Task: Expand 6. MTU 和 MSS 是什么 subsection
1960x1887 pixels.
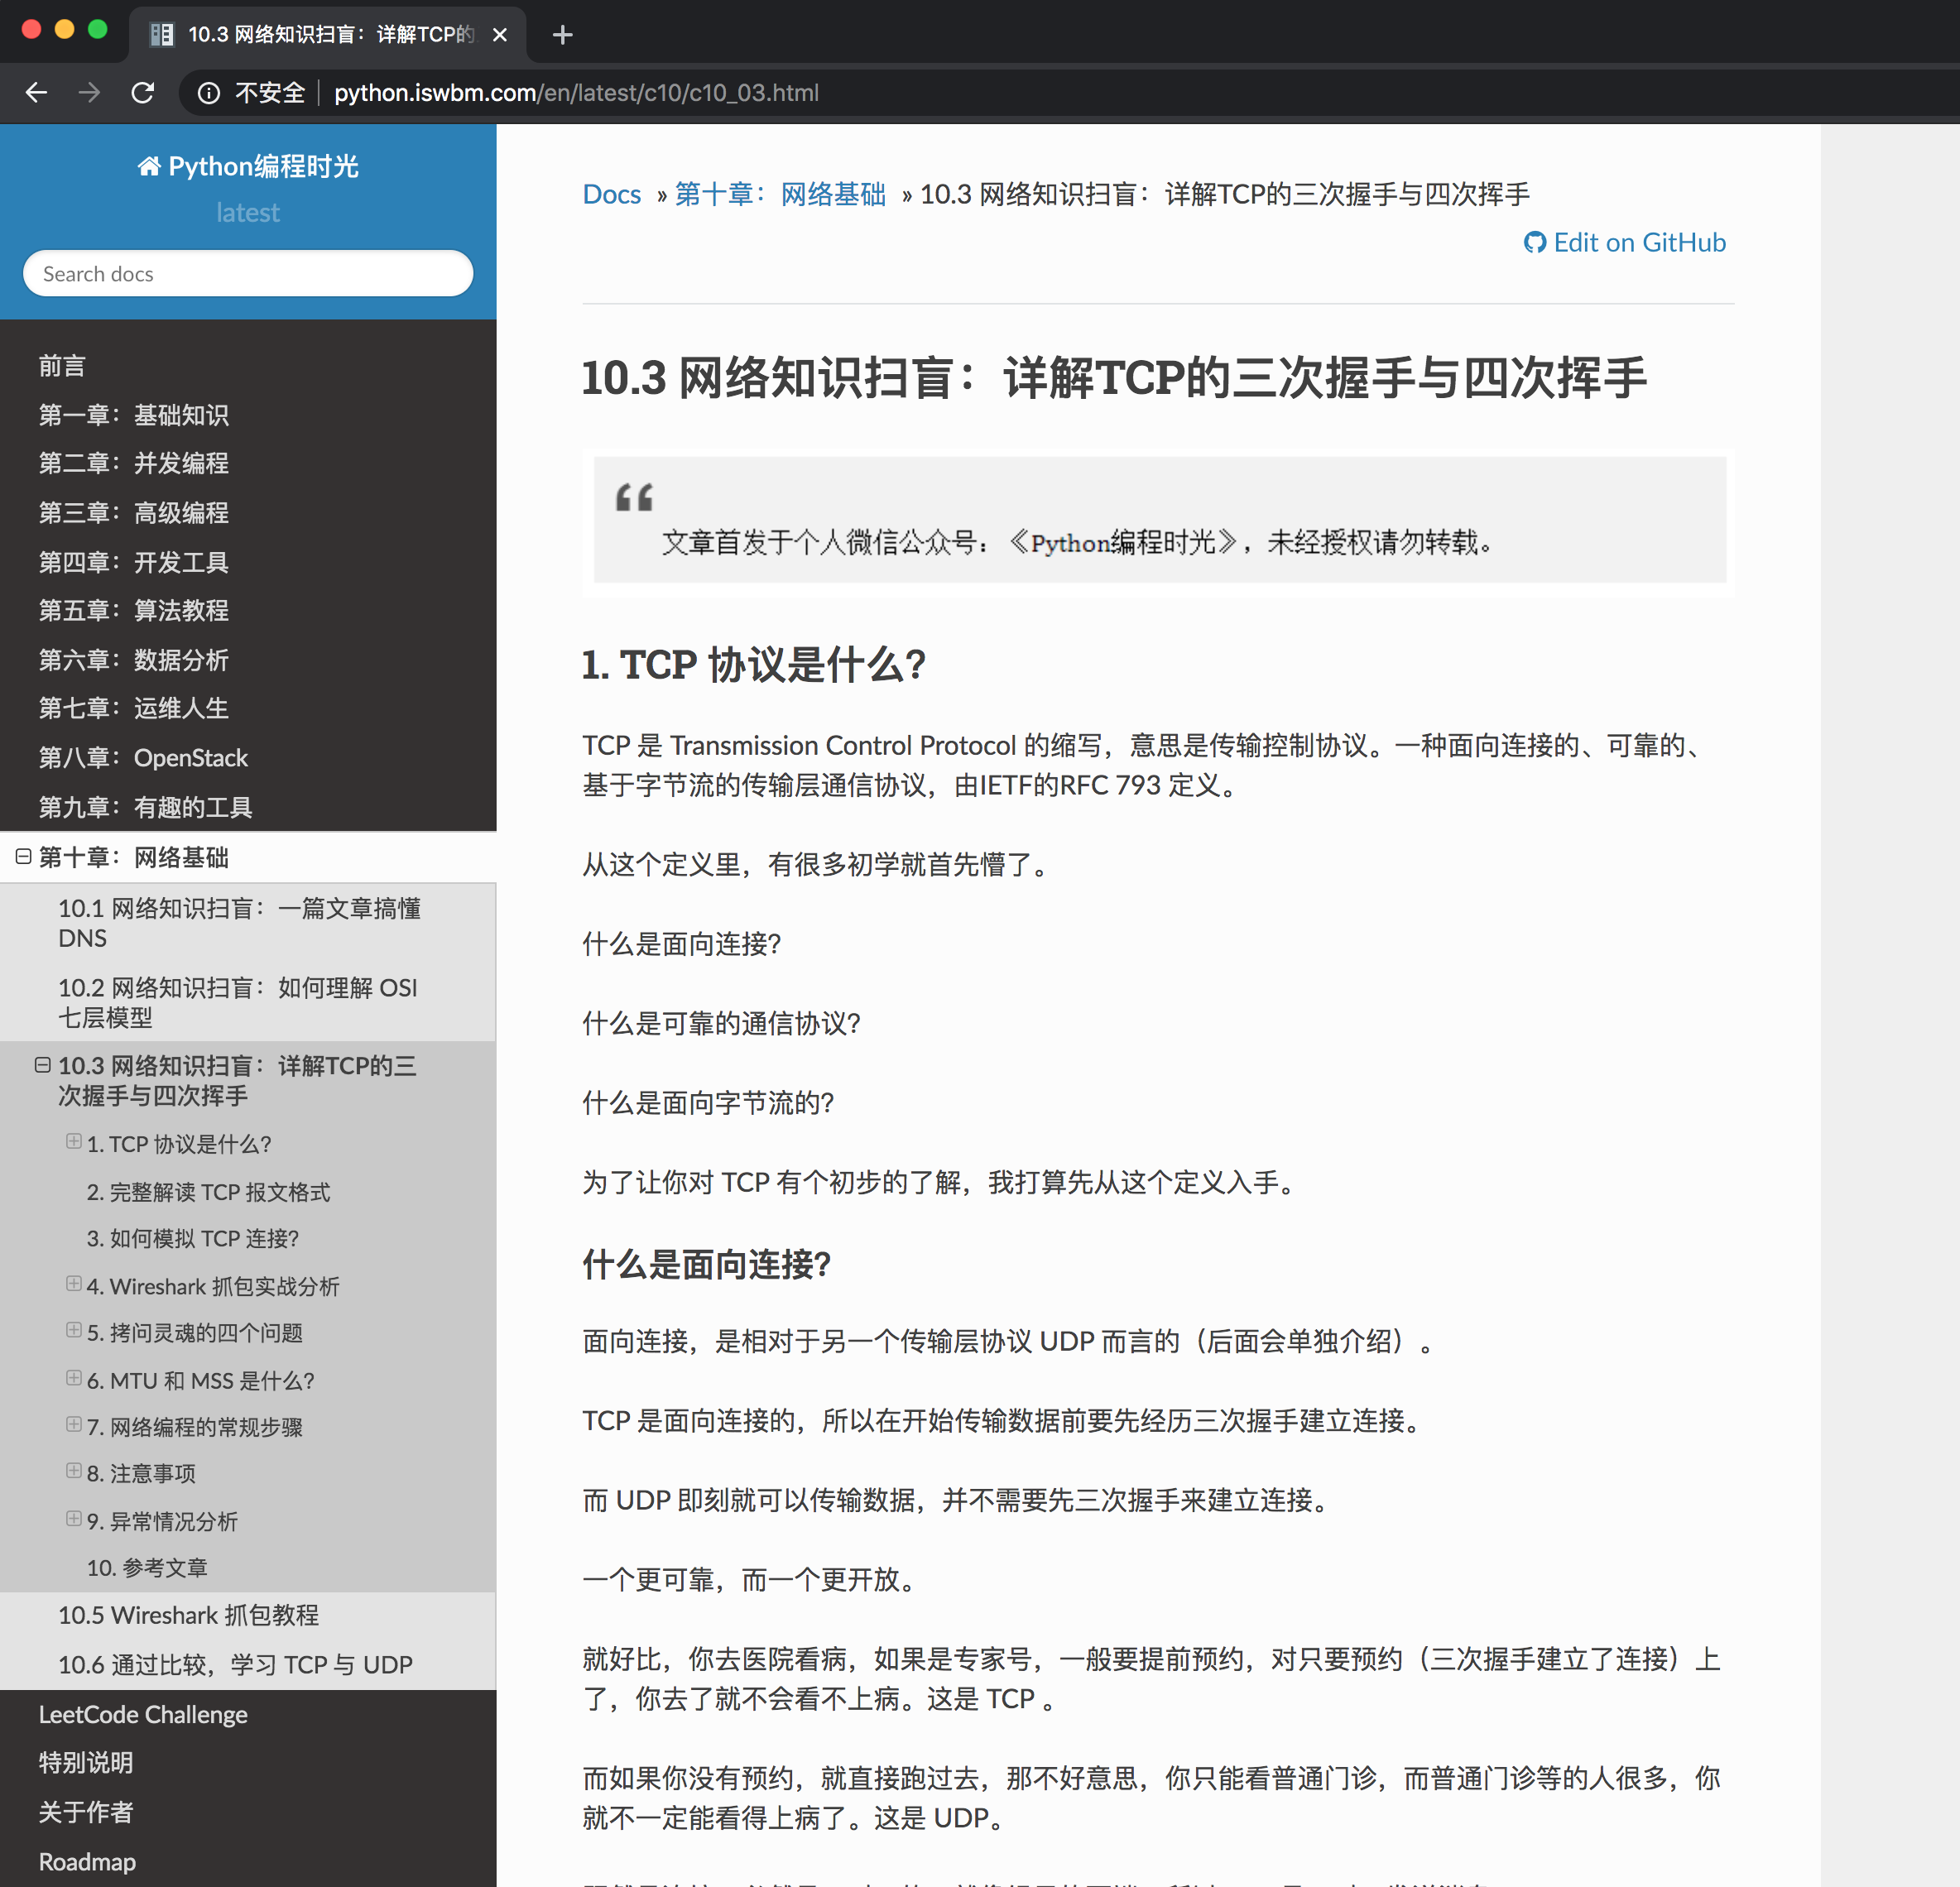Action: tap(74, 1378)
